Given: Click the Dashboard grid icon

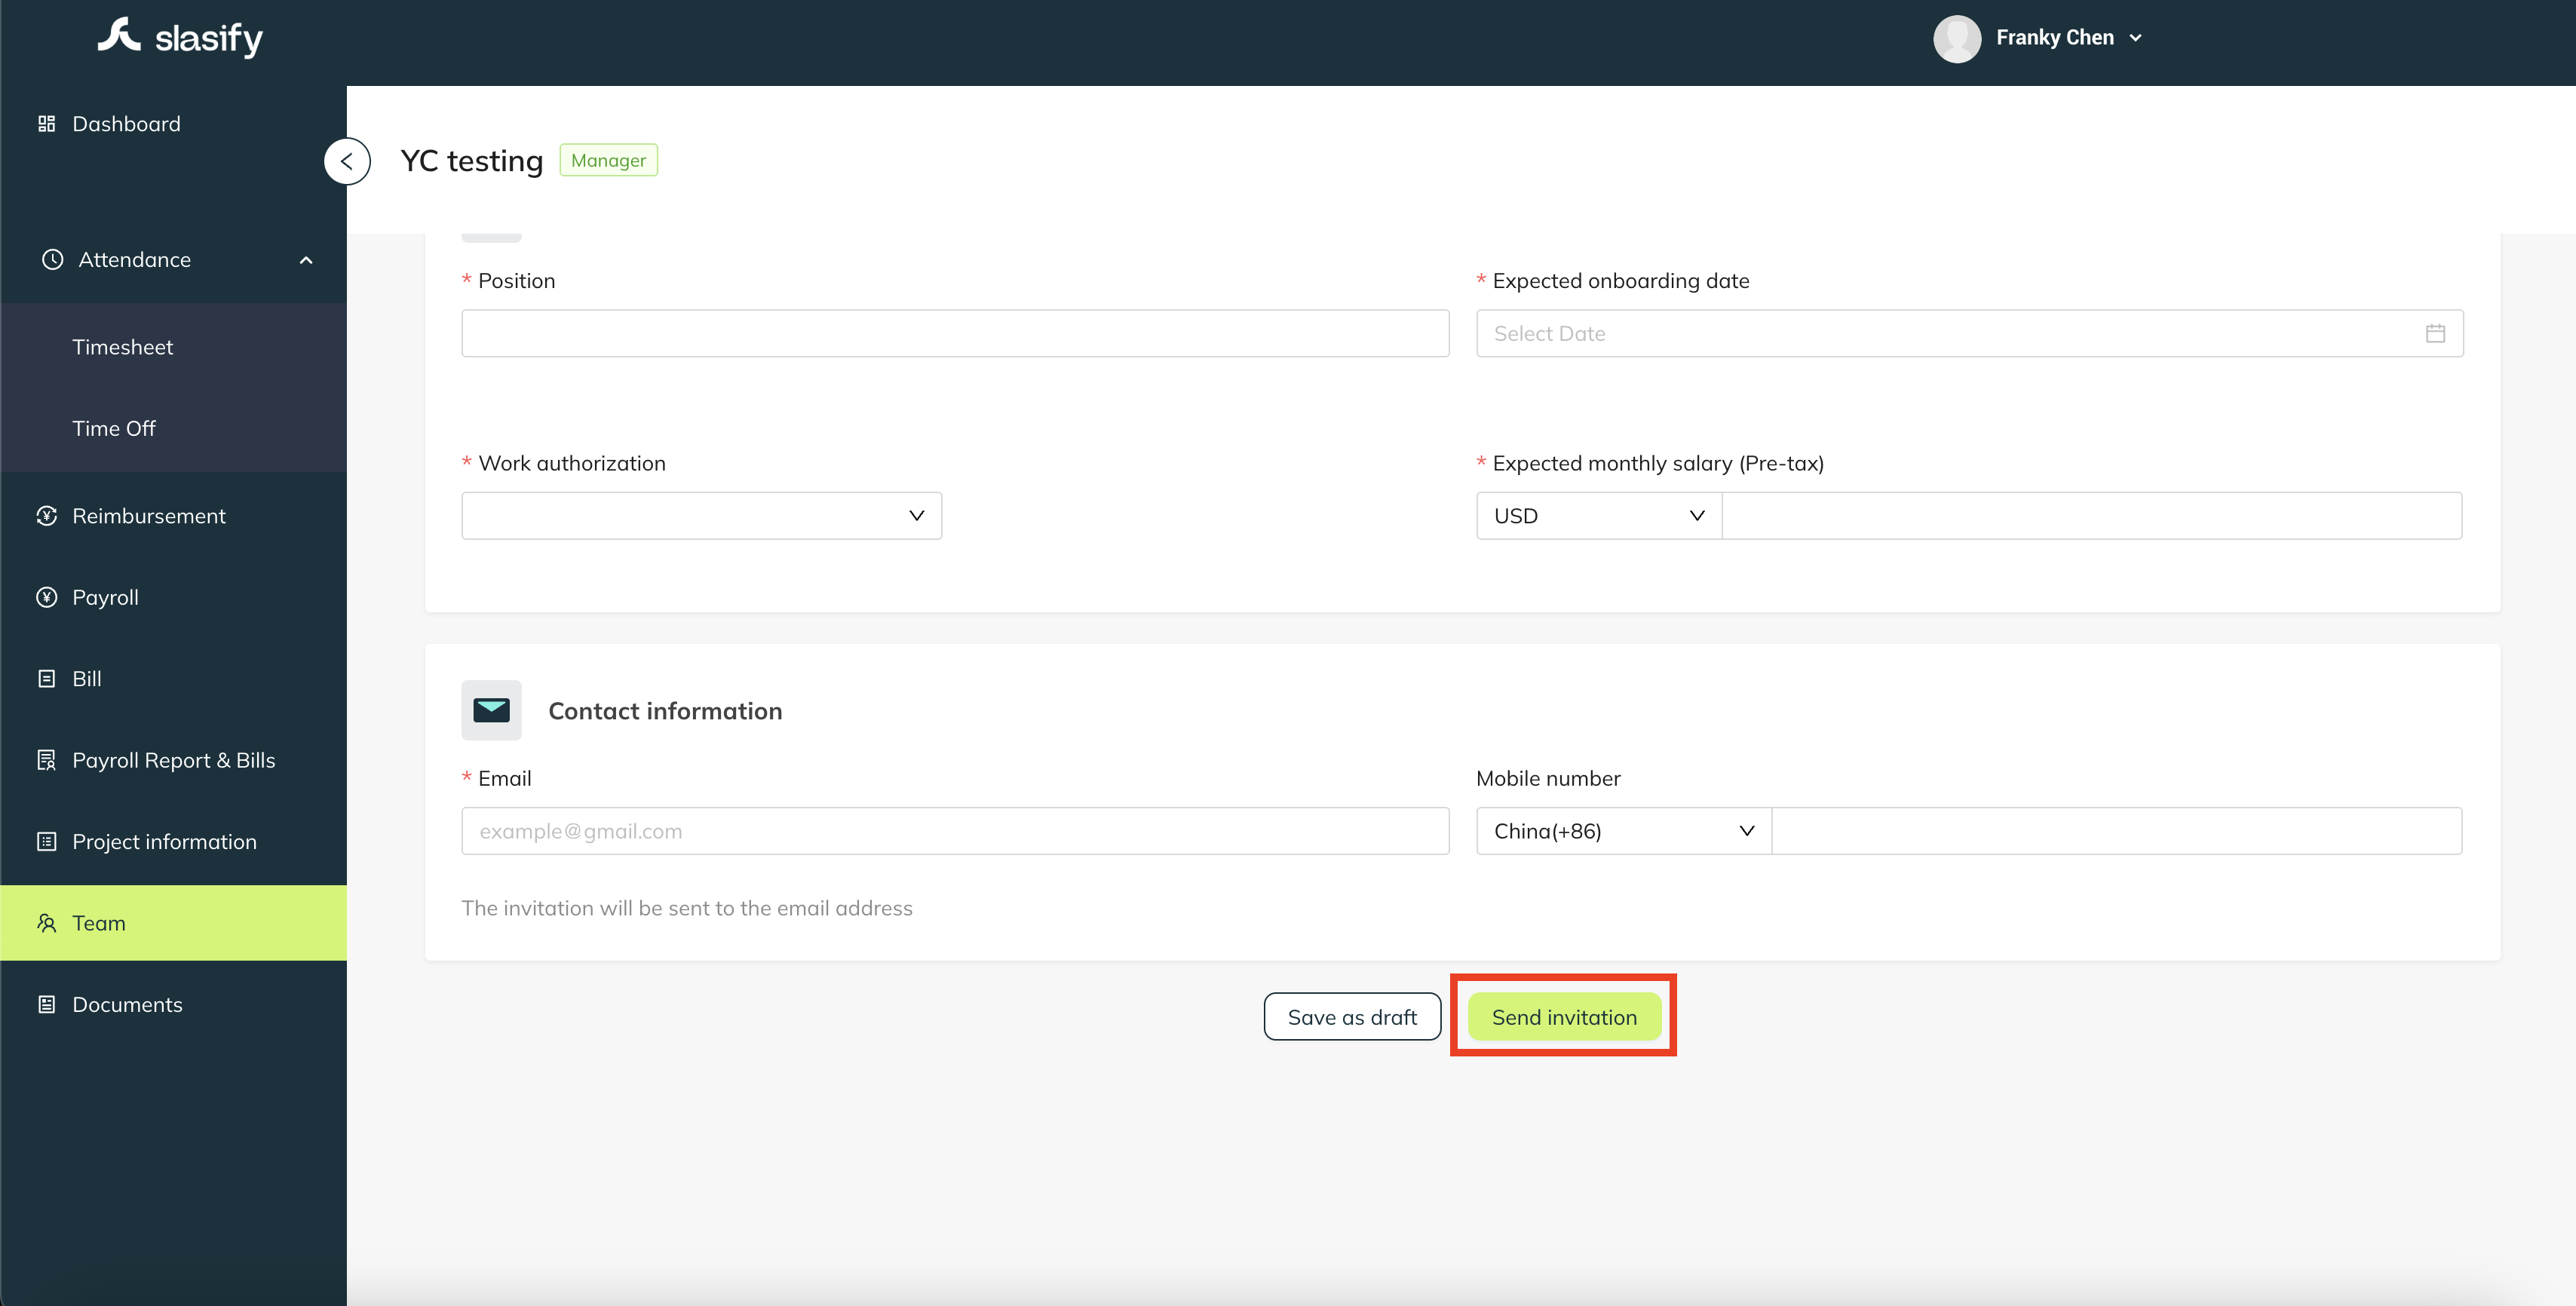Looking at the screenshot, I should click(x=46, y=124).
